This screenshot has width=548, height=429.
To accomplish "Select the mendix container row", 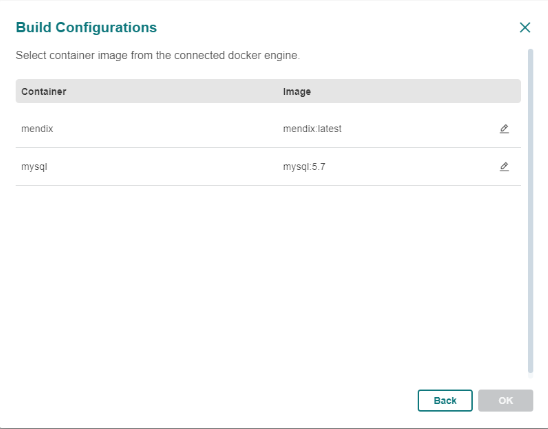I will click(x=268, y=129).
